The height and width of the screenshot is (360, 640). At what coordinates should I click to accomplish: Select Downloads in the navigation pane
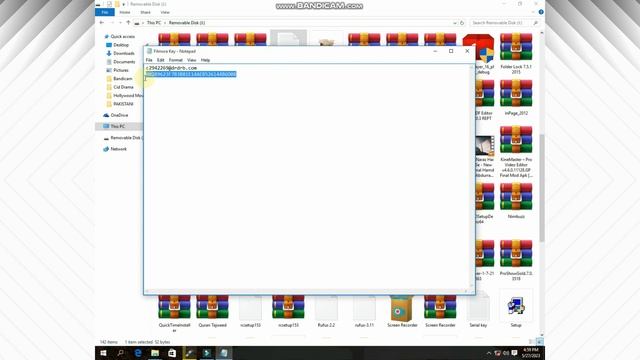click(x=124, y=53)
